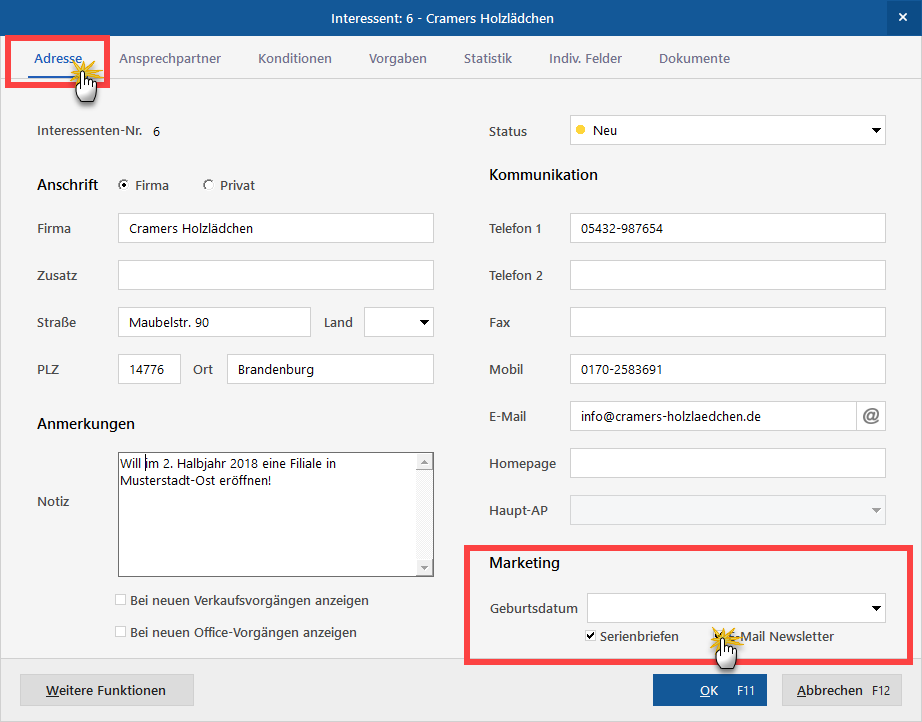The image size is (922, 722).
Task: Click the Mobil field with 0170-2583691
Action: pos(727,369)
